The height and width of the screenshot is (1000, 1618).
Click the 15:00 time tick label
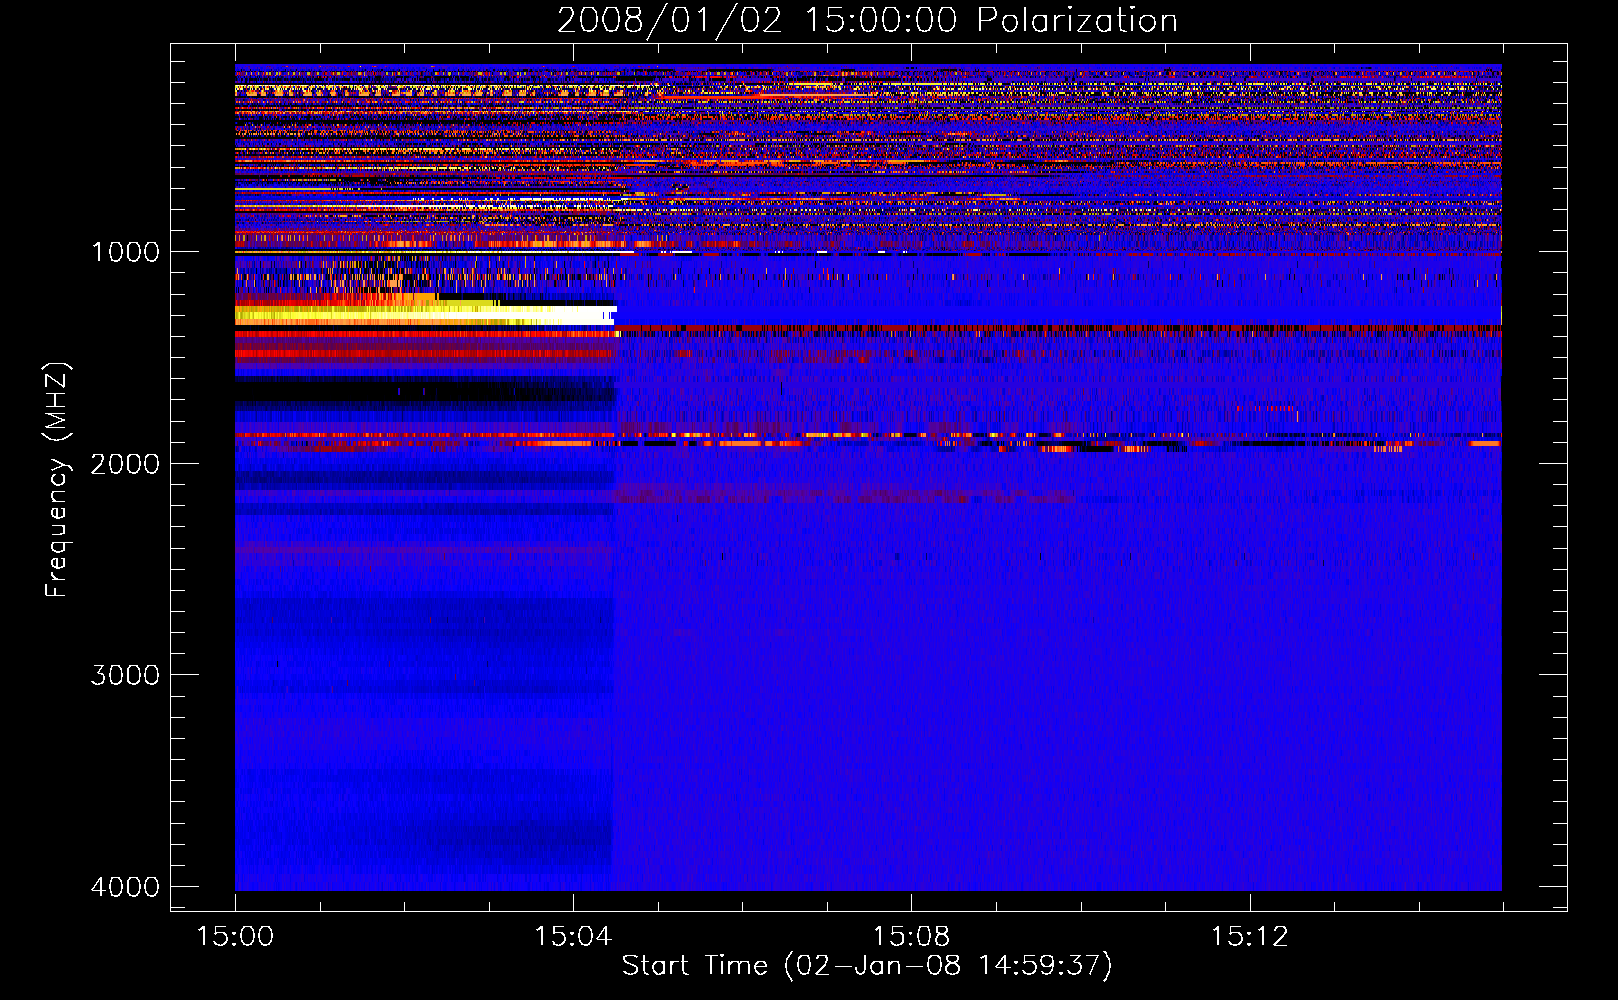point(235,937)
